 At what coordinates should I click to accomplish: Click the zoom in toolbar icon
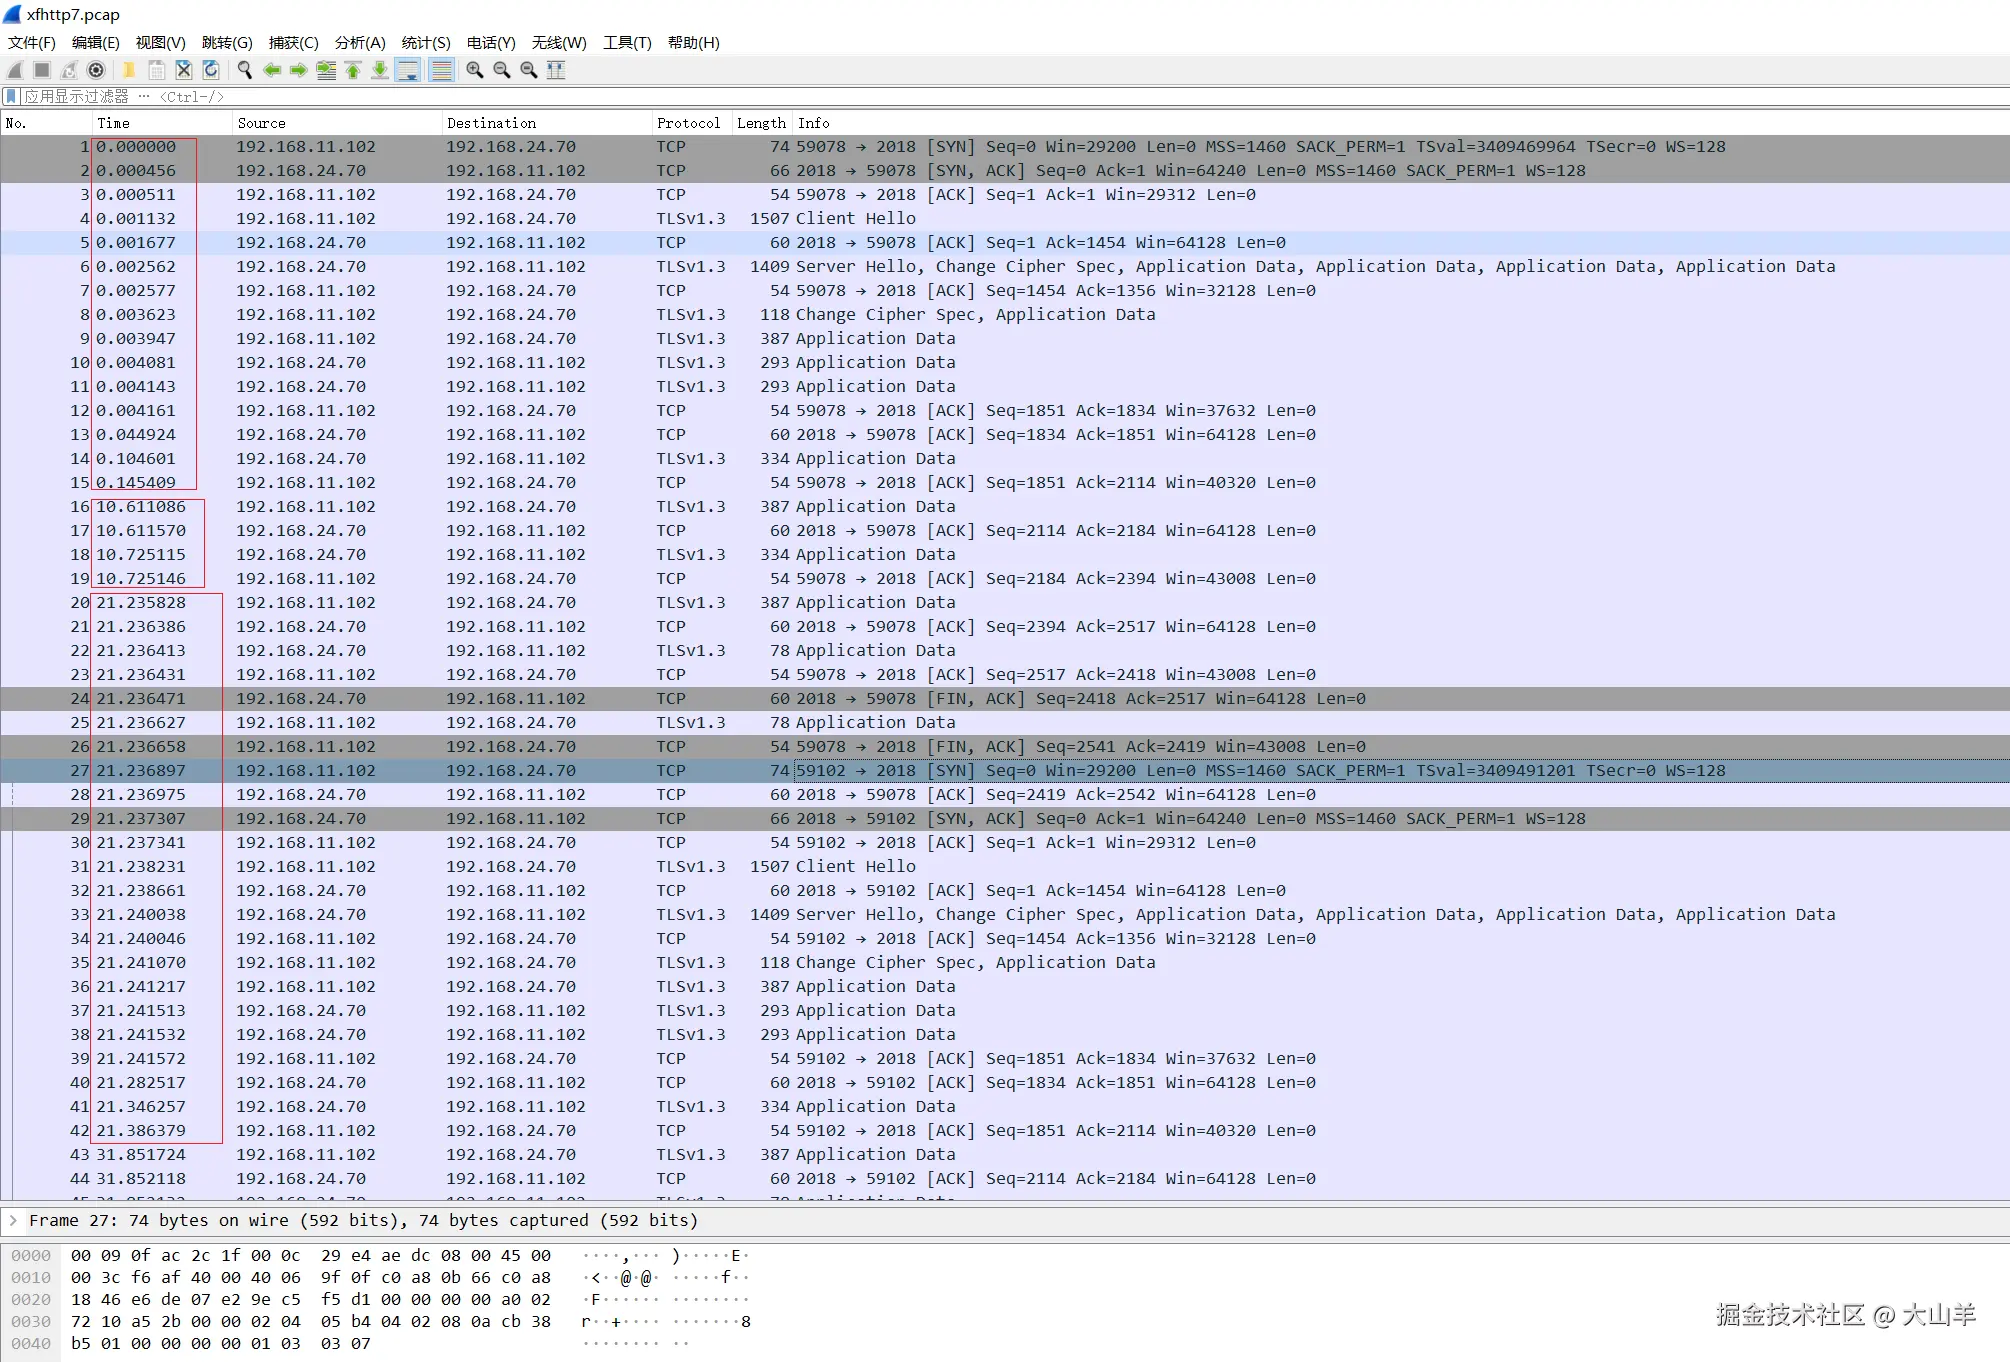click(x=475, y=70)
